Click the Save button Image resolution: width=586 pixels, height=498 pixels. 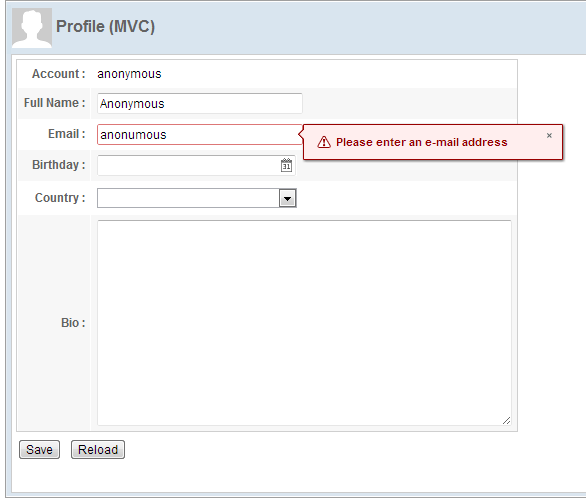pos(39,449)
